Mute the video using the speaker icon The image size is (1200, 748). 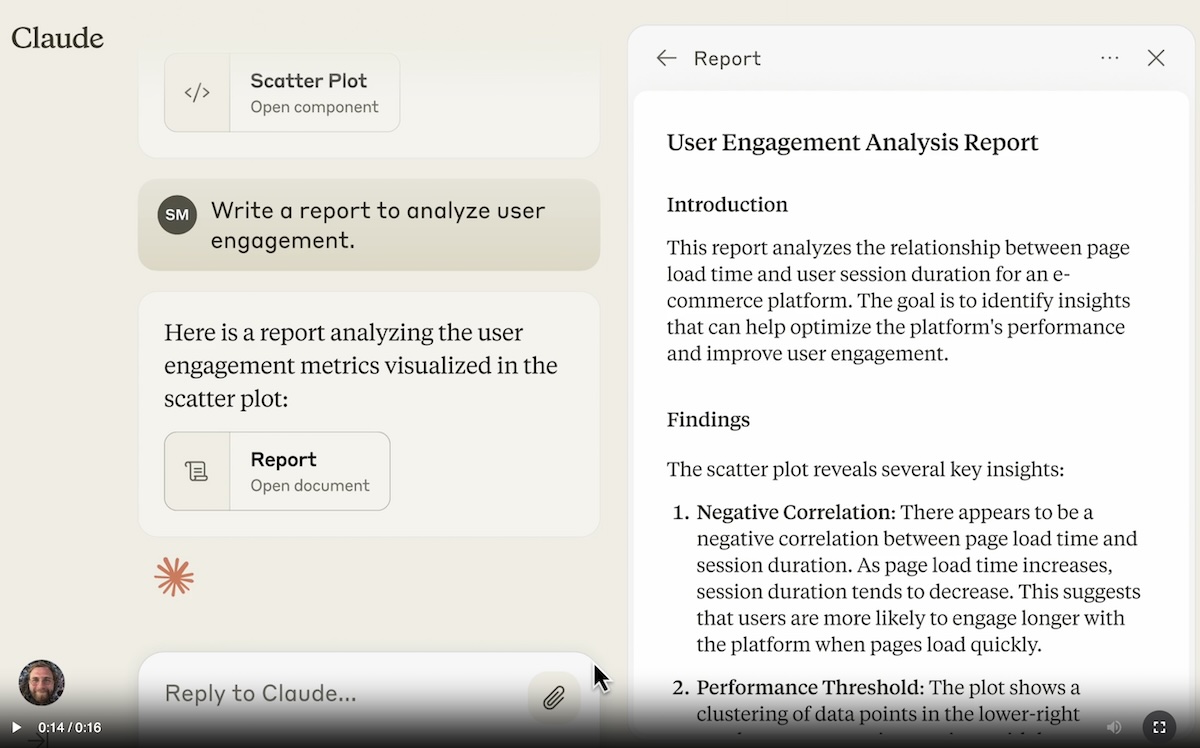tap(1114, 727)
